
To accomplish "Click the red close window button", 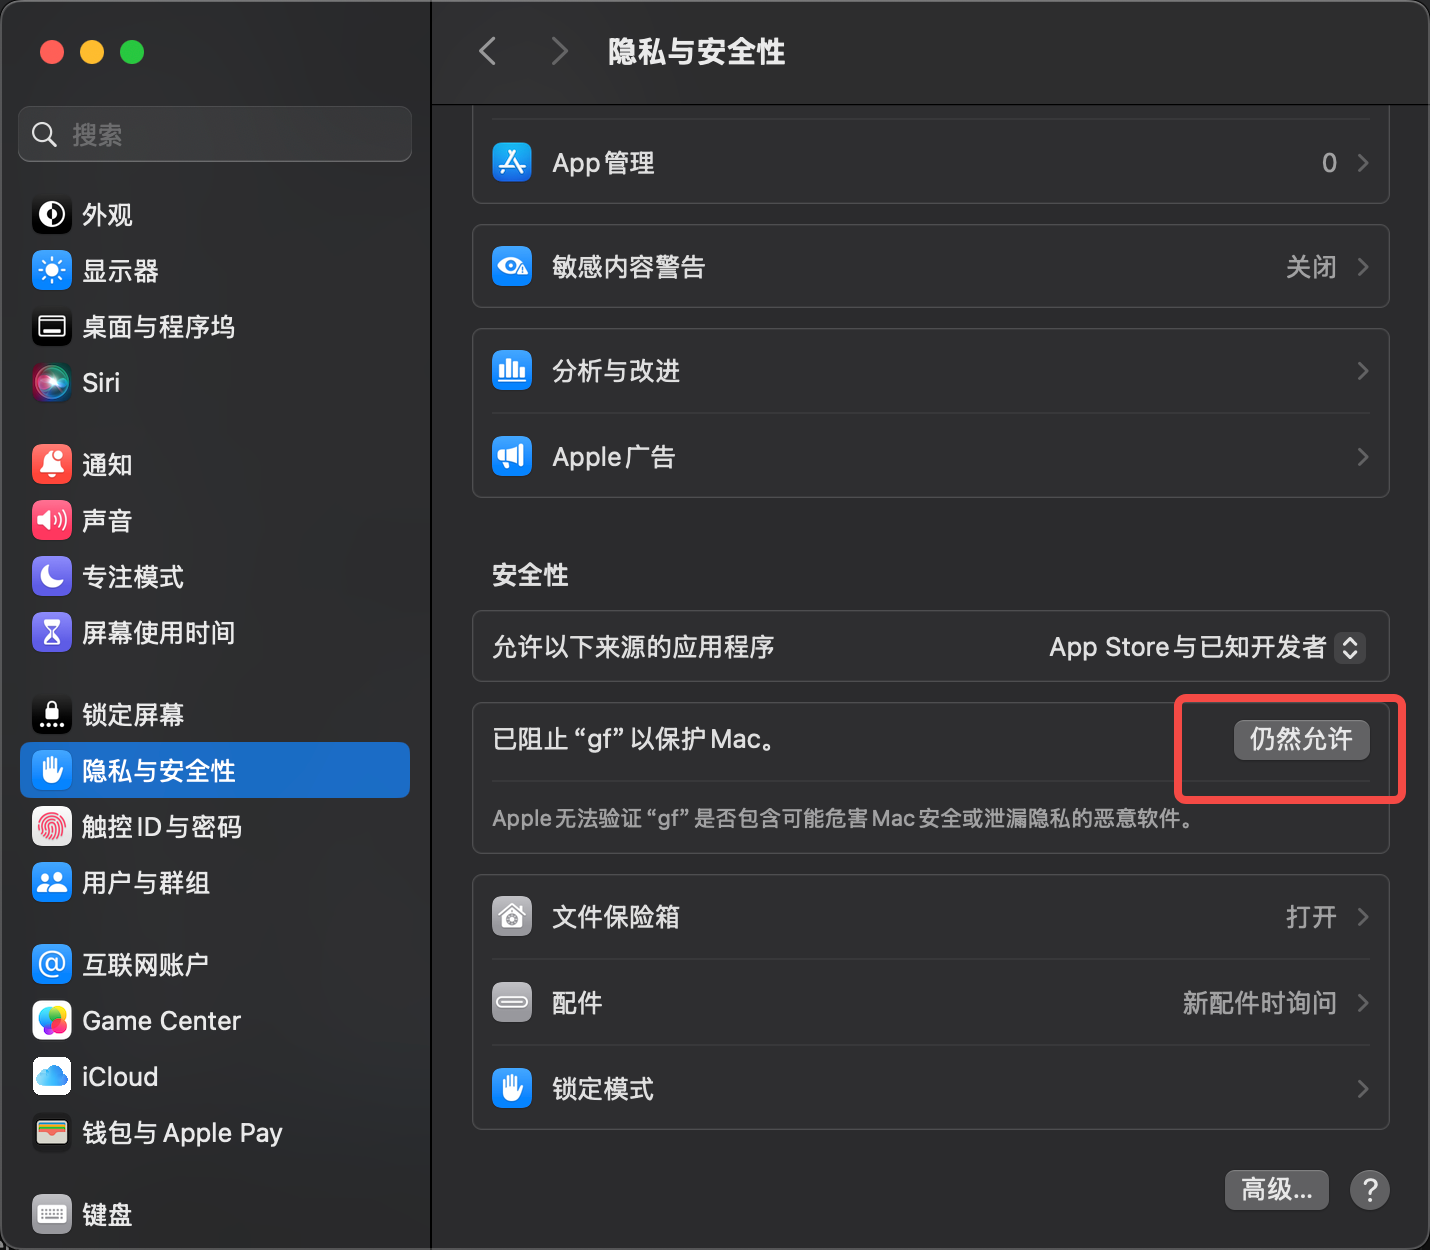I will tap(52, 52).
